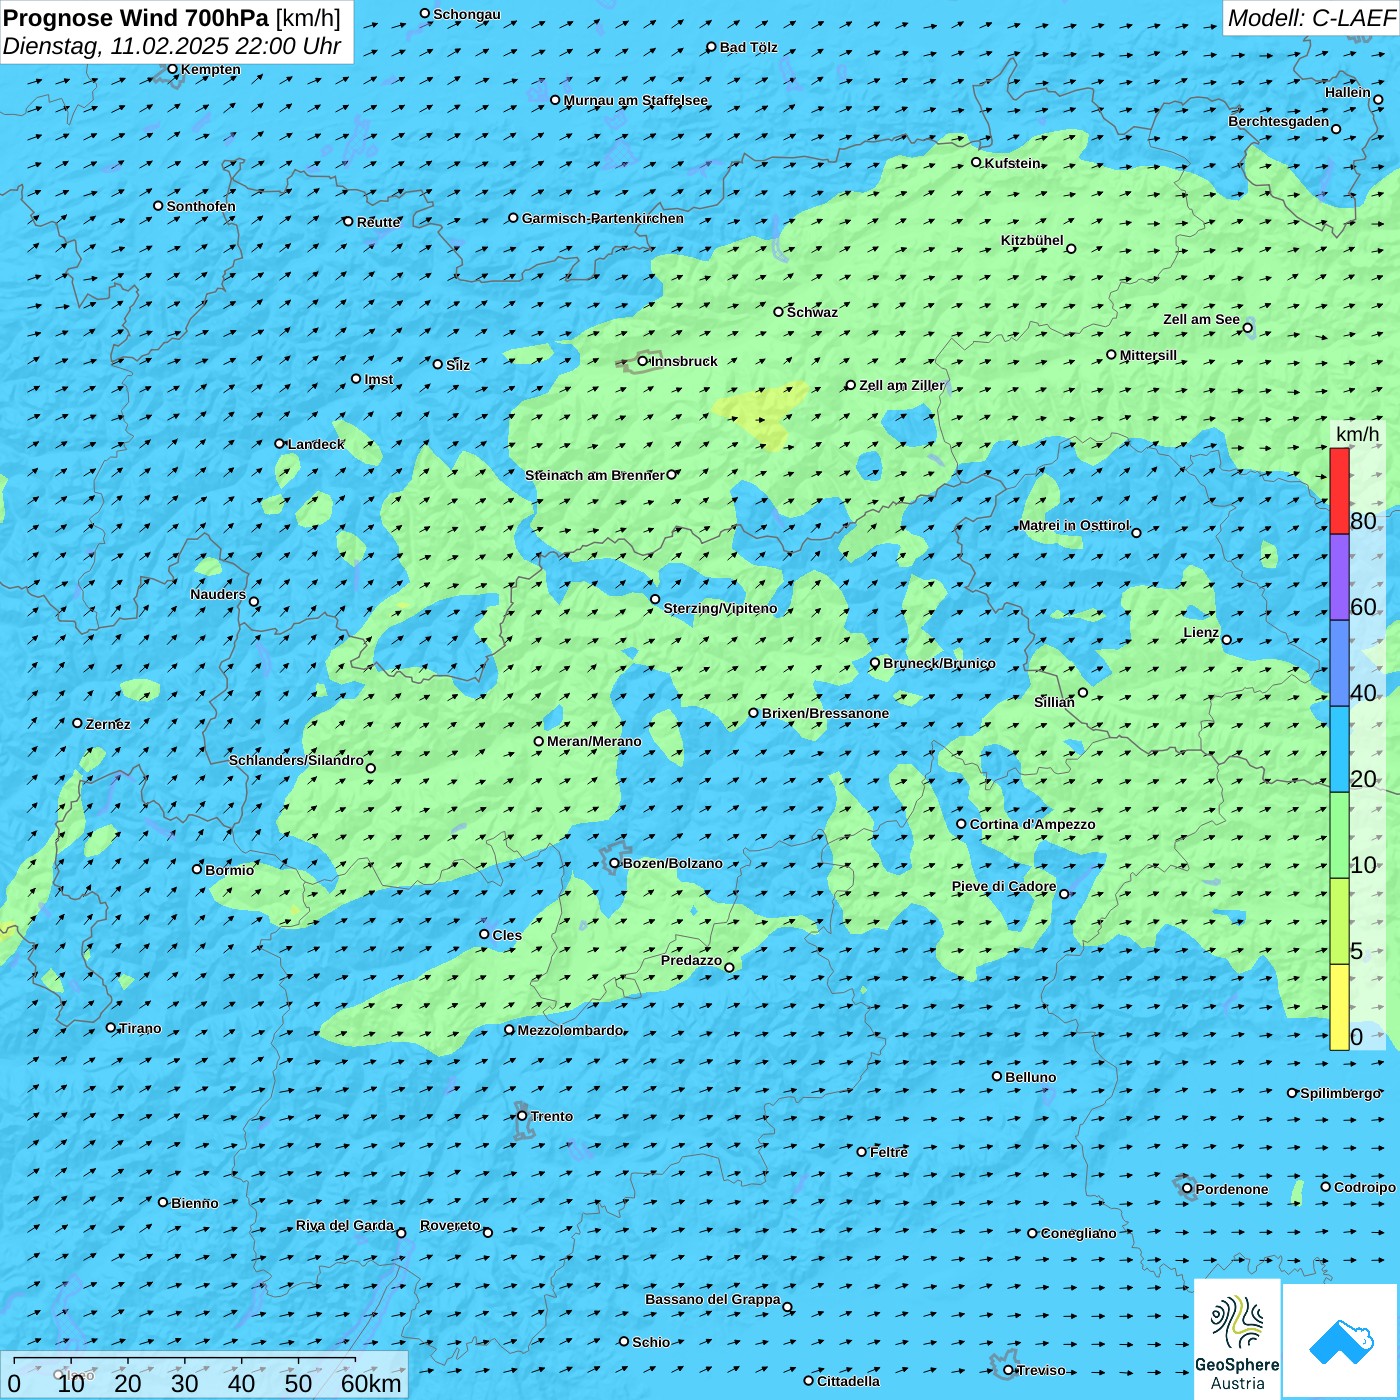
Task: Click the cyan 20 km/h legend color
Action: tap(1339, 749)
